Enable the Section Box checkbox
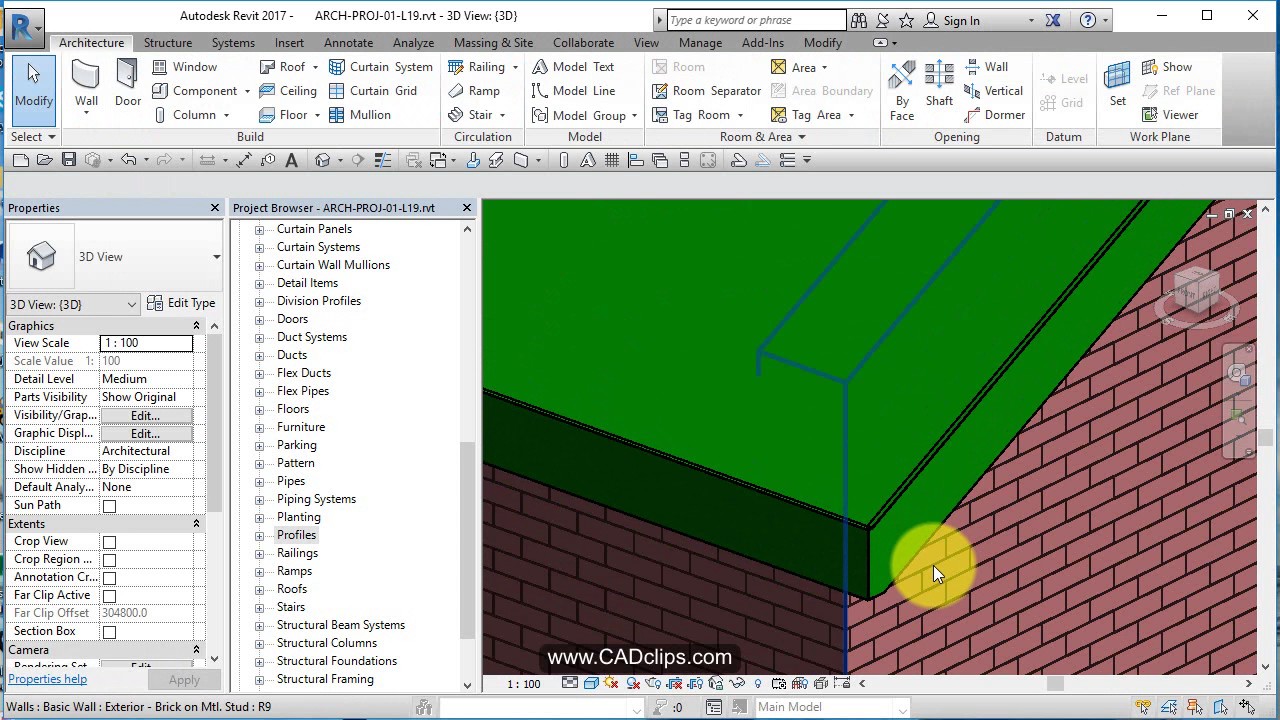This screenshot has width=1280, height=720. [111, 631]
